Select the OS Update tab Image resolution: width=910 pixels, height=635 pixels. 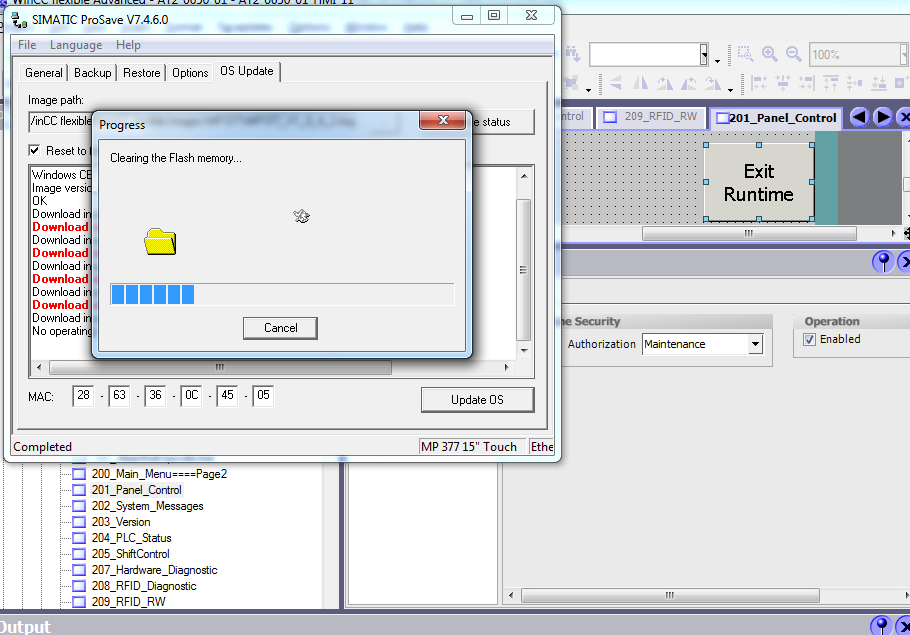(x=247, y=71)
